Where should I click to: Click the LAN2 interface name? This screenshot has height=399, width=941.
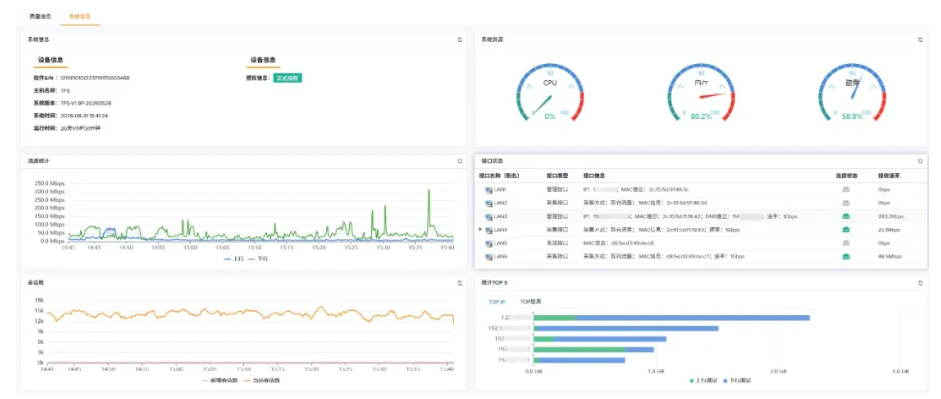click(x=501, y=203)
